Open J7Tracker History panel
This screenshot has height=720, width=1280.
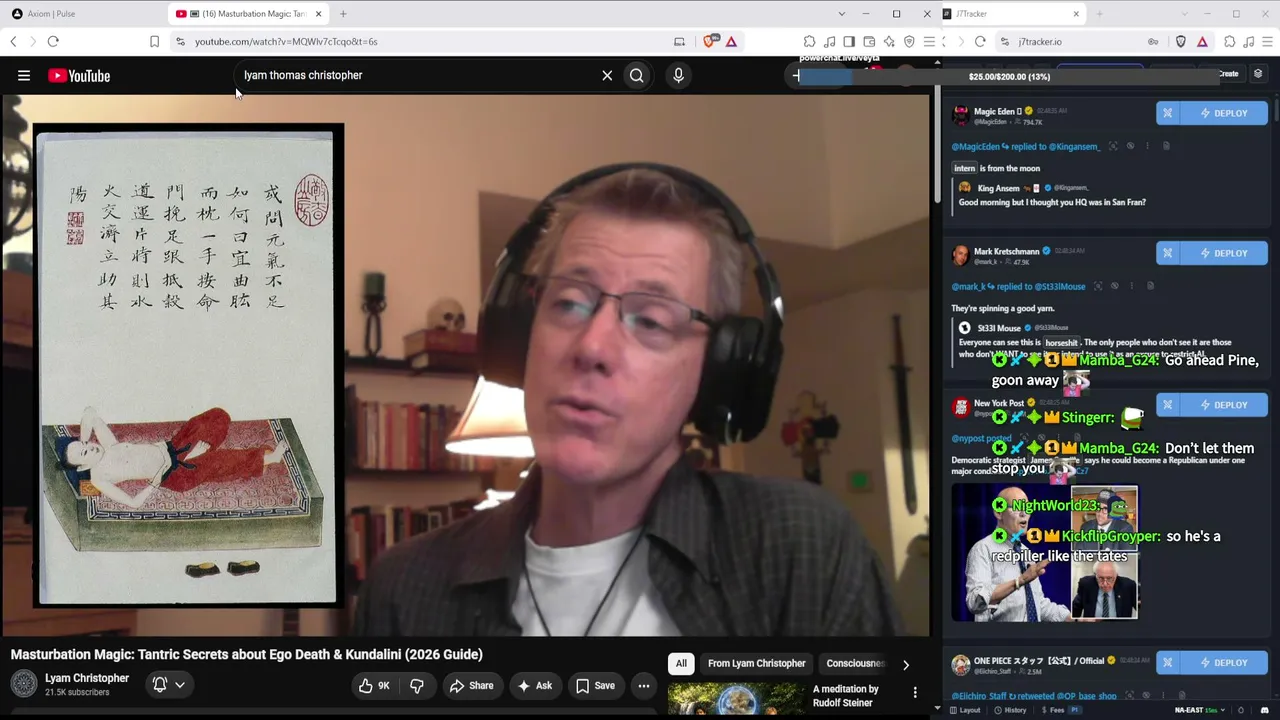click(1010, 710)
